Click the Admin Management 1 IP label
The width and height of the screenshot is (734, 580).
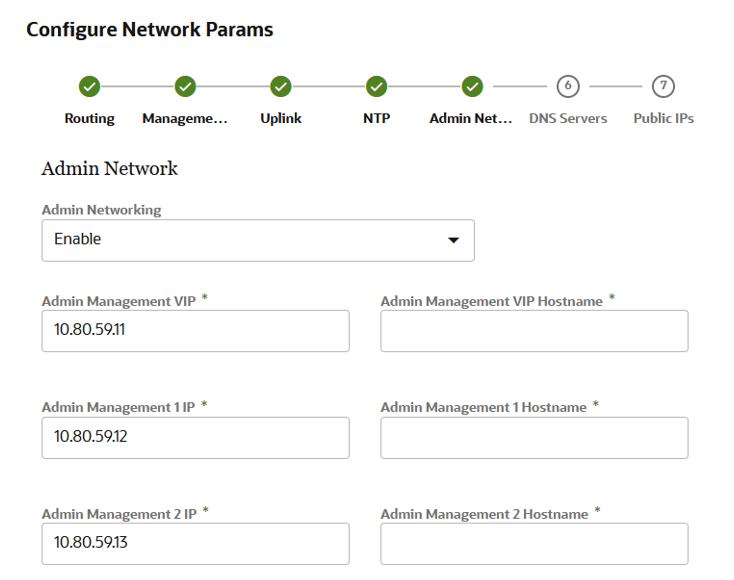pos(118,407)
